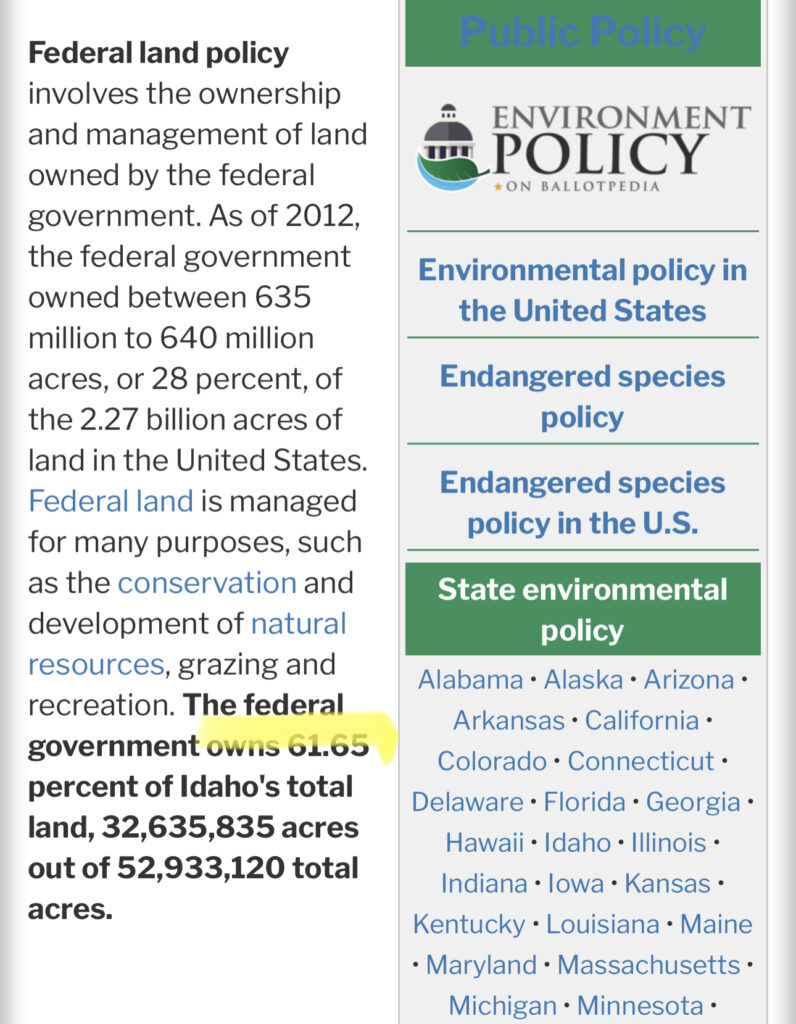Select Hawaii from state list
The height and width of the screenshot is (1024, 796).
(485, 843)
